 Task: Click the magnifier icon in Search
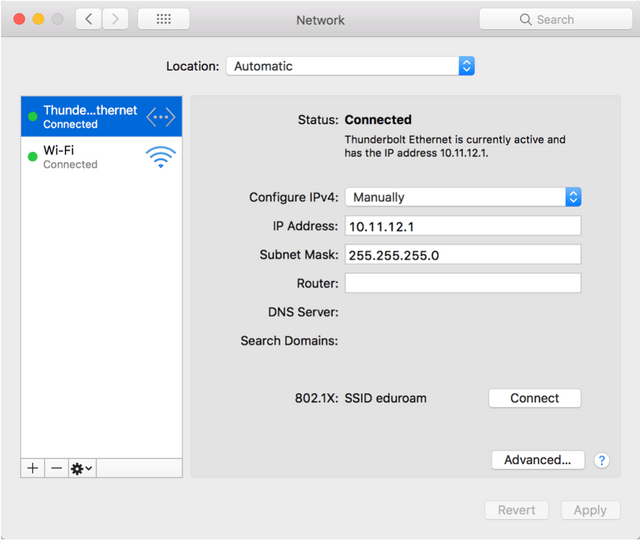click(525, 19)
